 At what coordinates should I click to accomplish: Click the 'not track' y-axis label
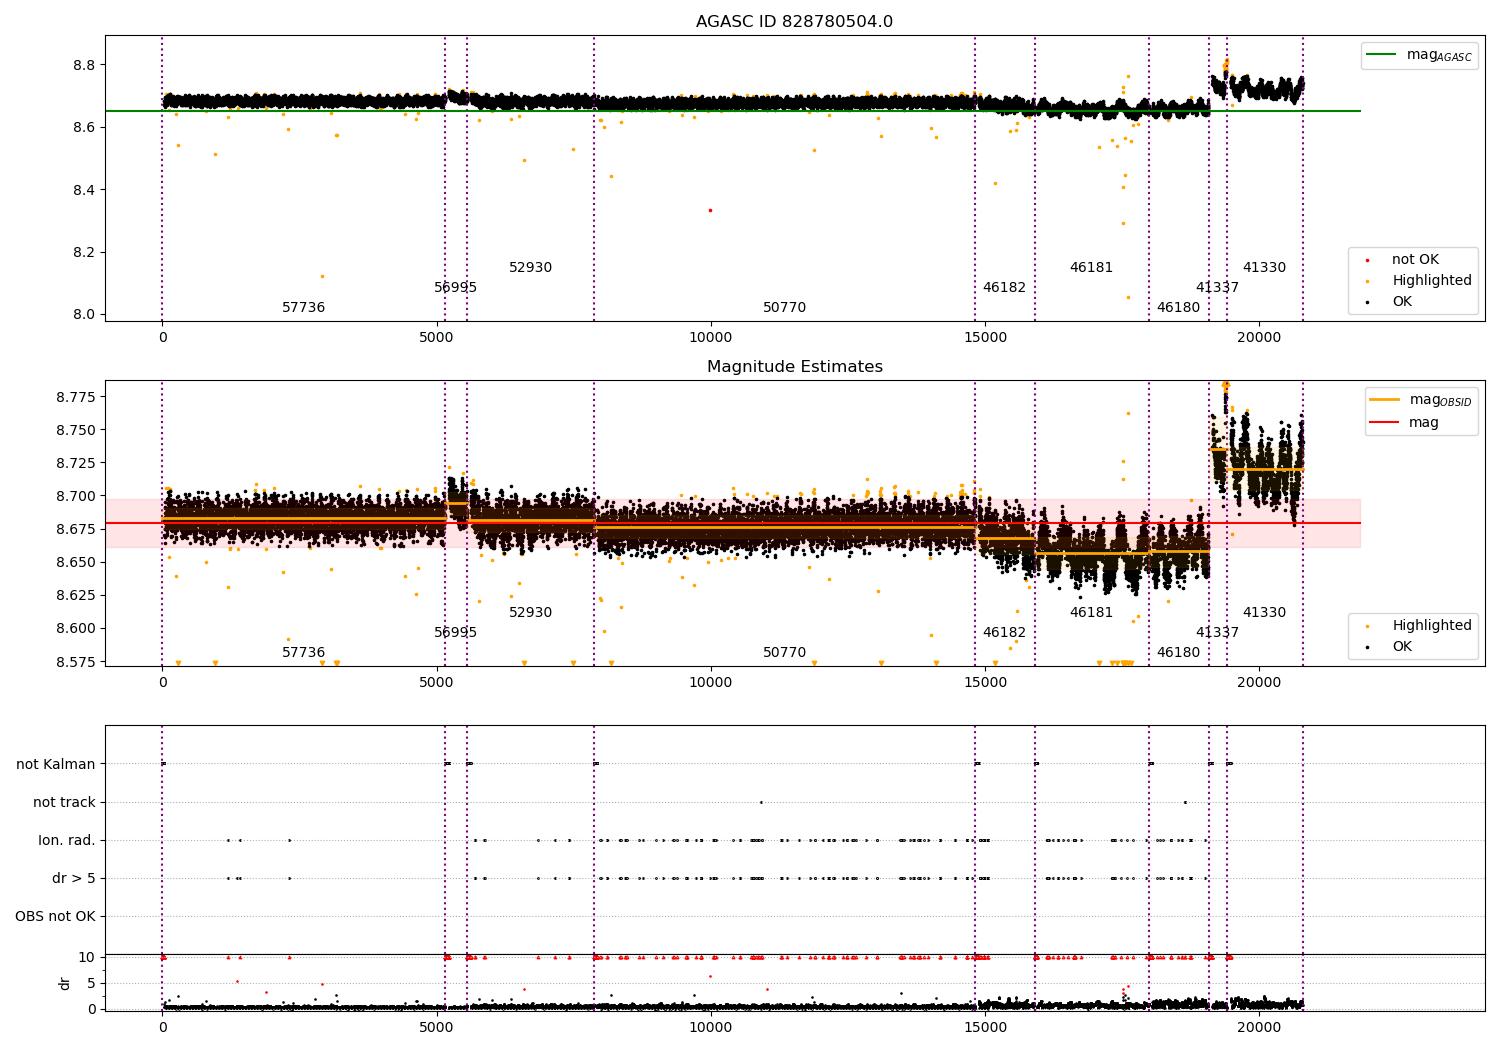64,803
